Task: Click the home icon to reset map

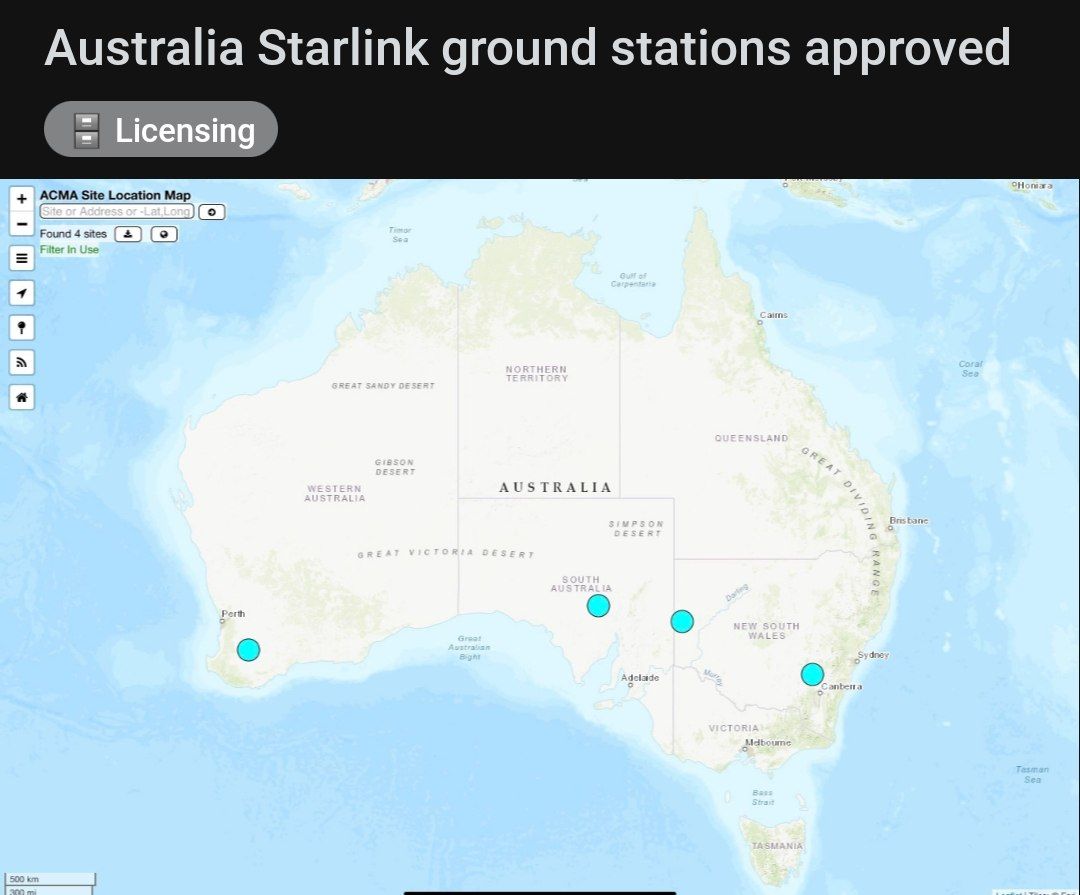Action: click(x=21, y=397)
